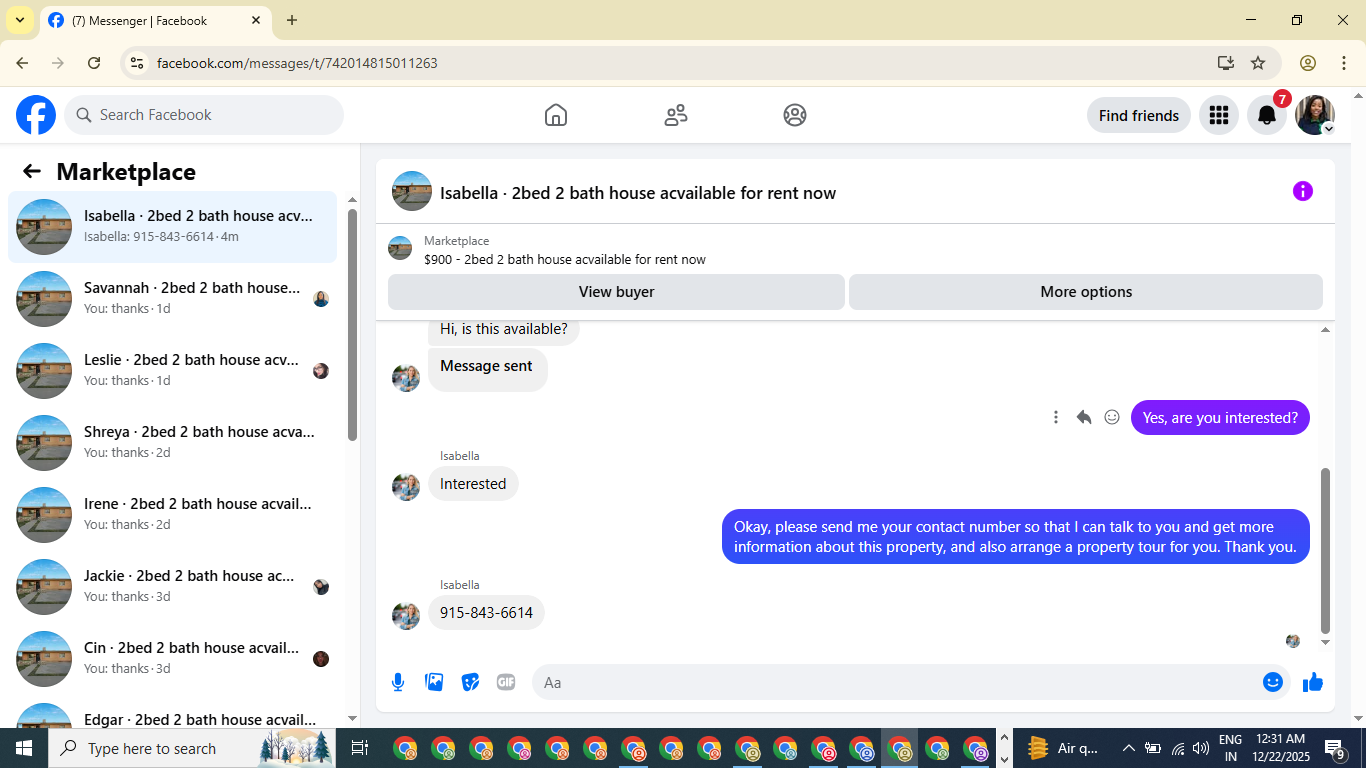Reload the page with refresh icon
The width and height of the screenshot is (1366, 768).
[x=94, y=63]
